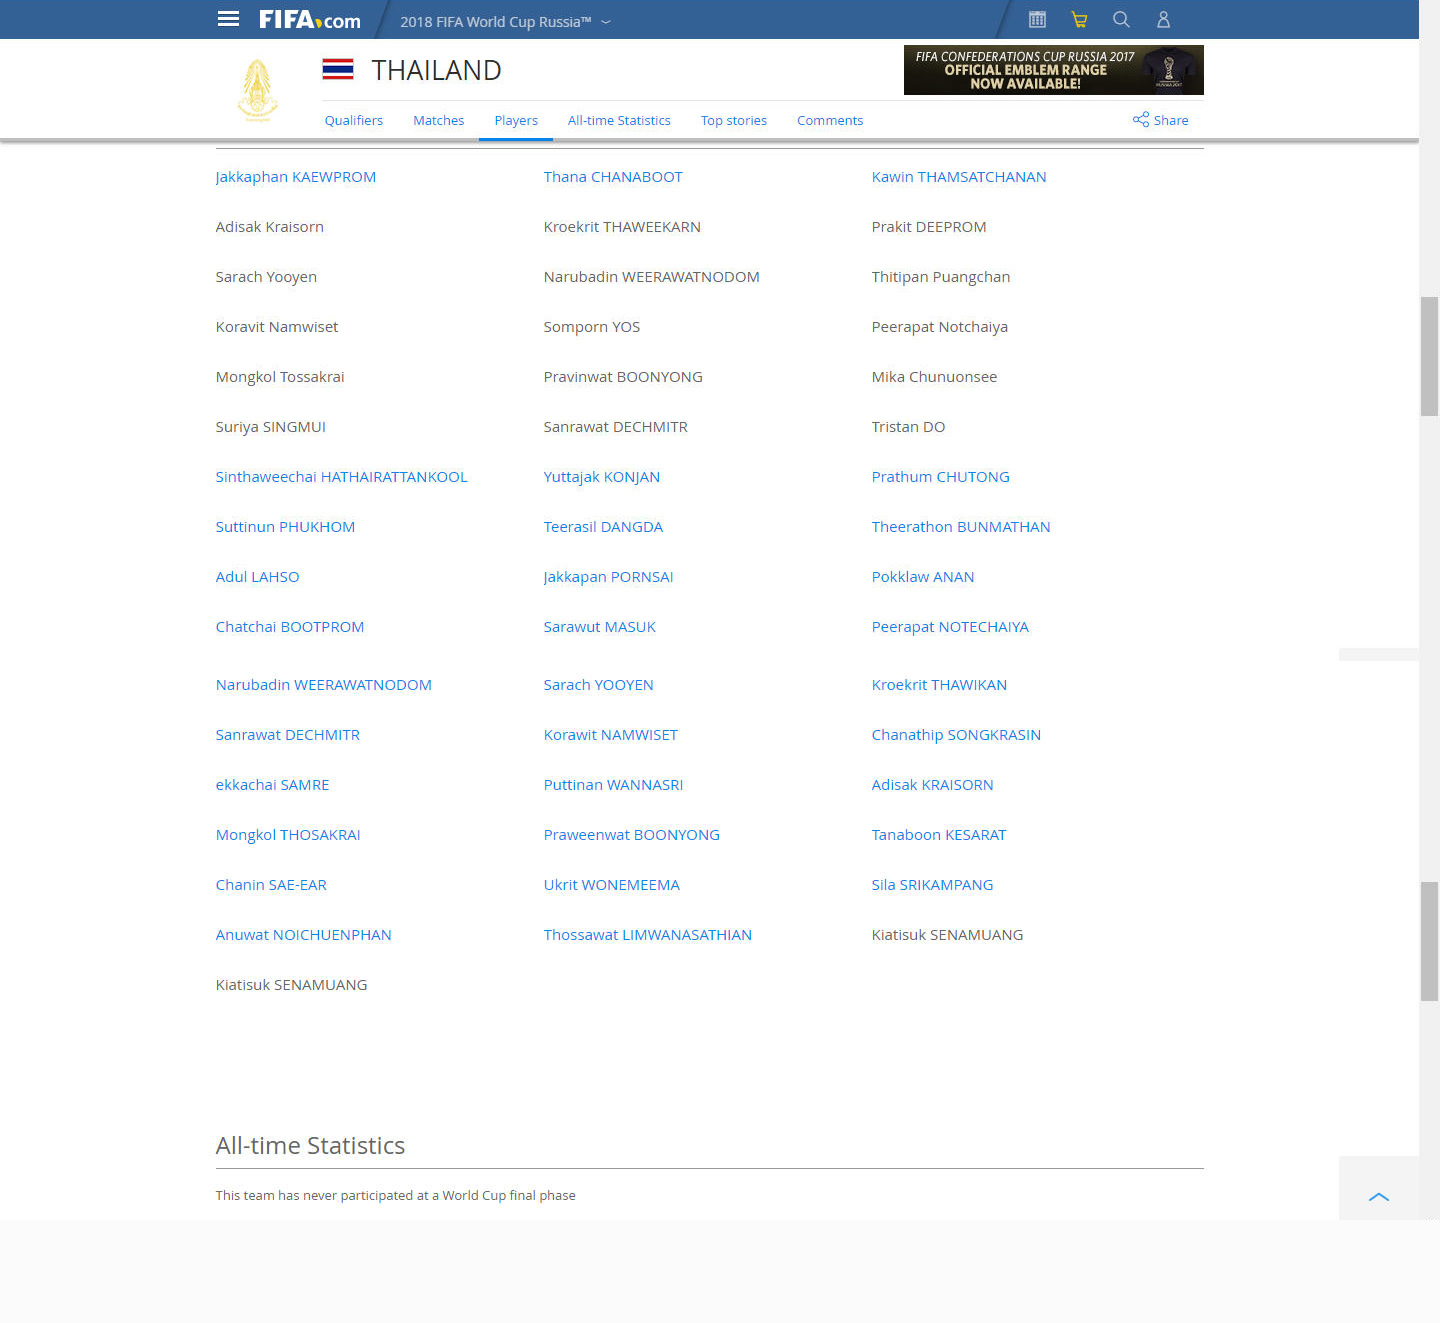Open Ukrit WONEMEEMA player link

612,885
